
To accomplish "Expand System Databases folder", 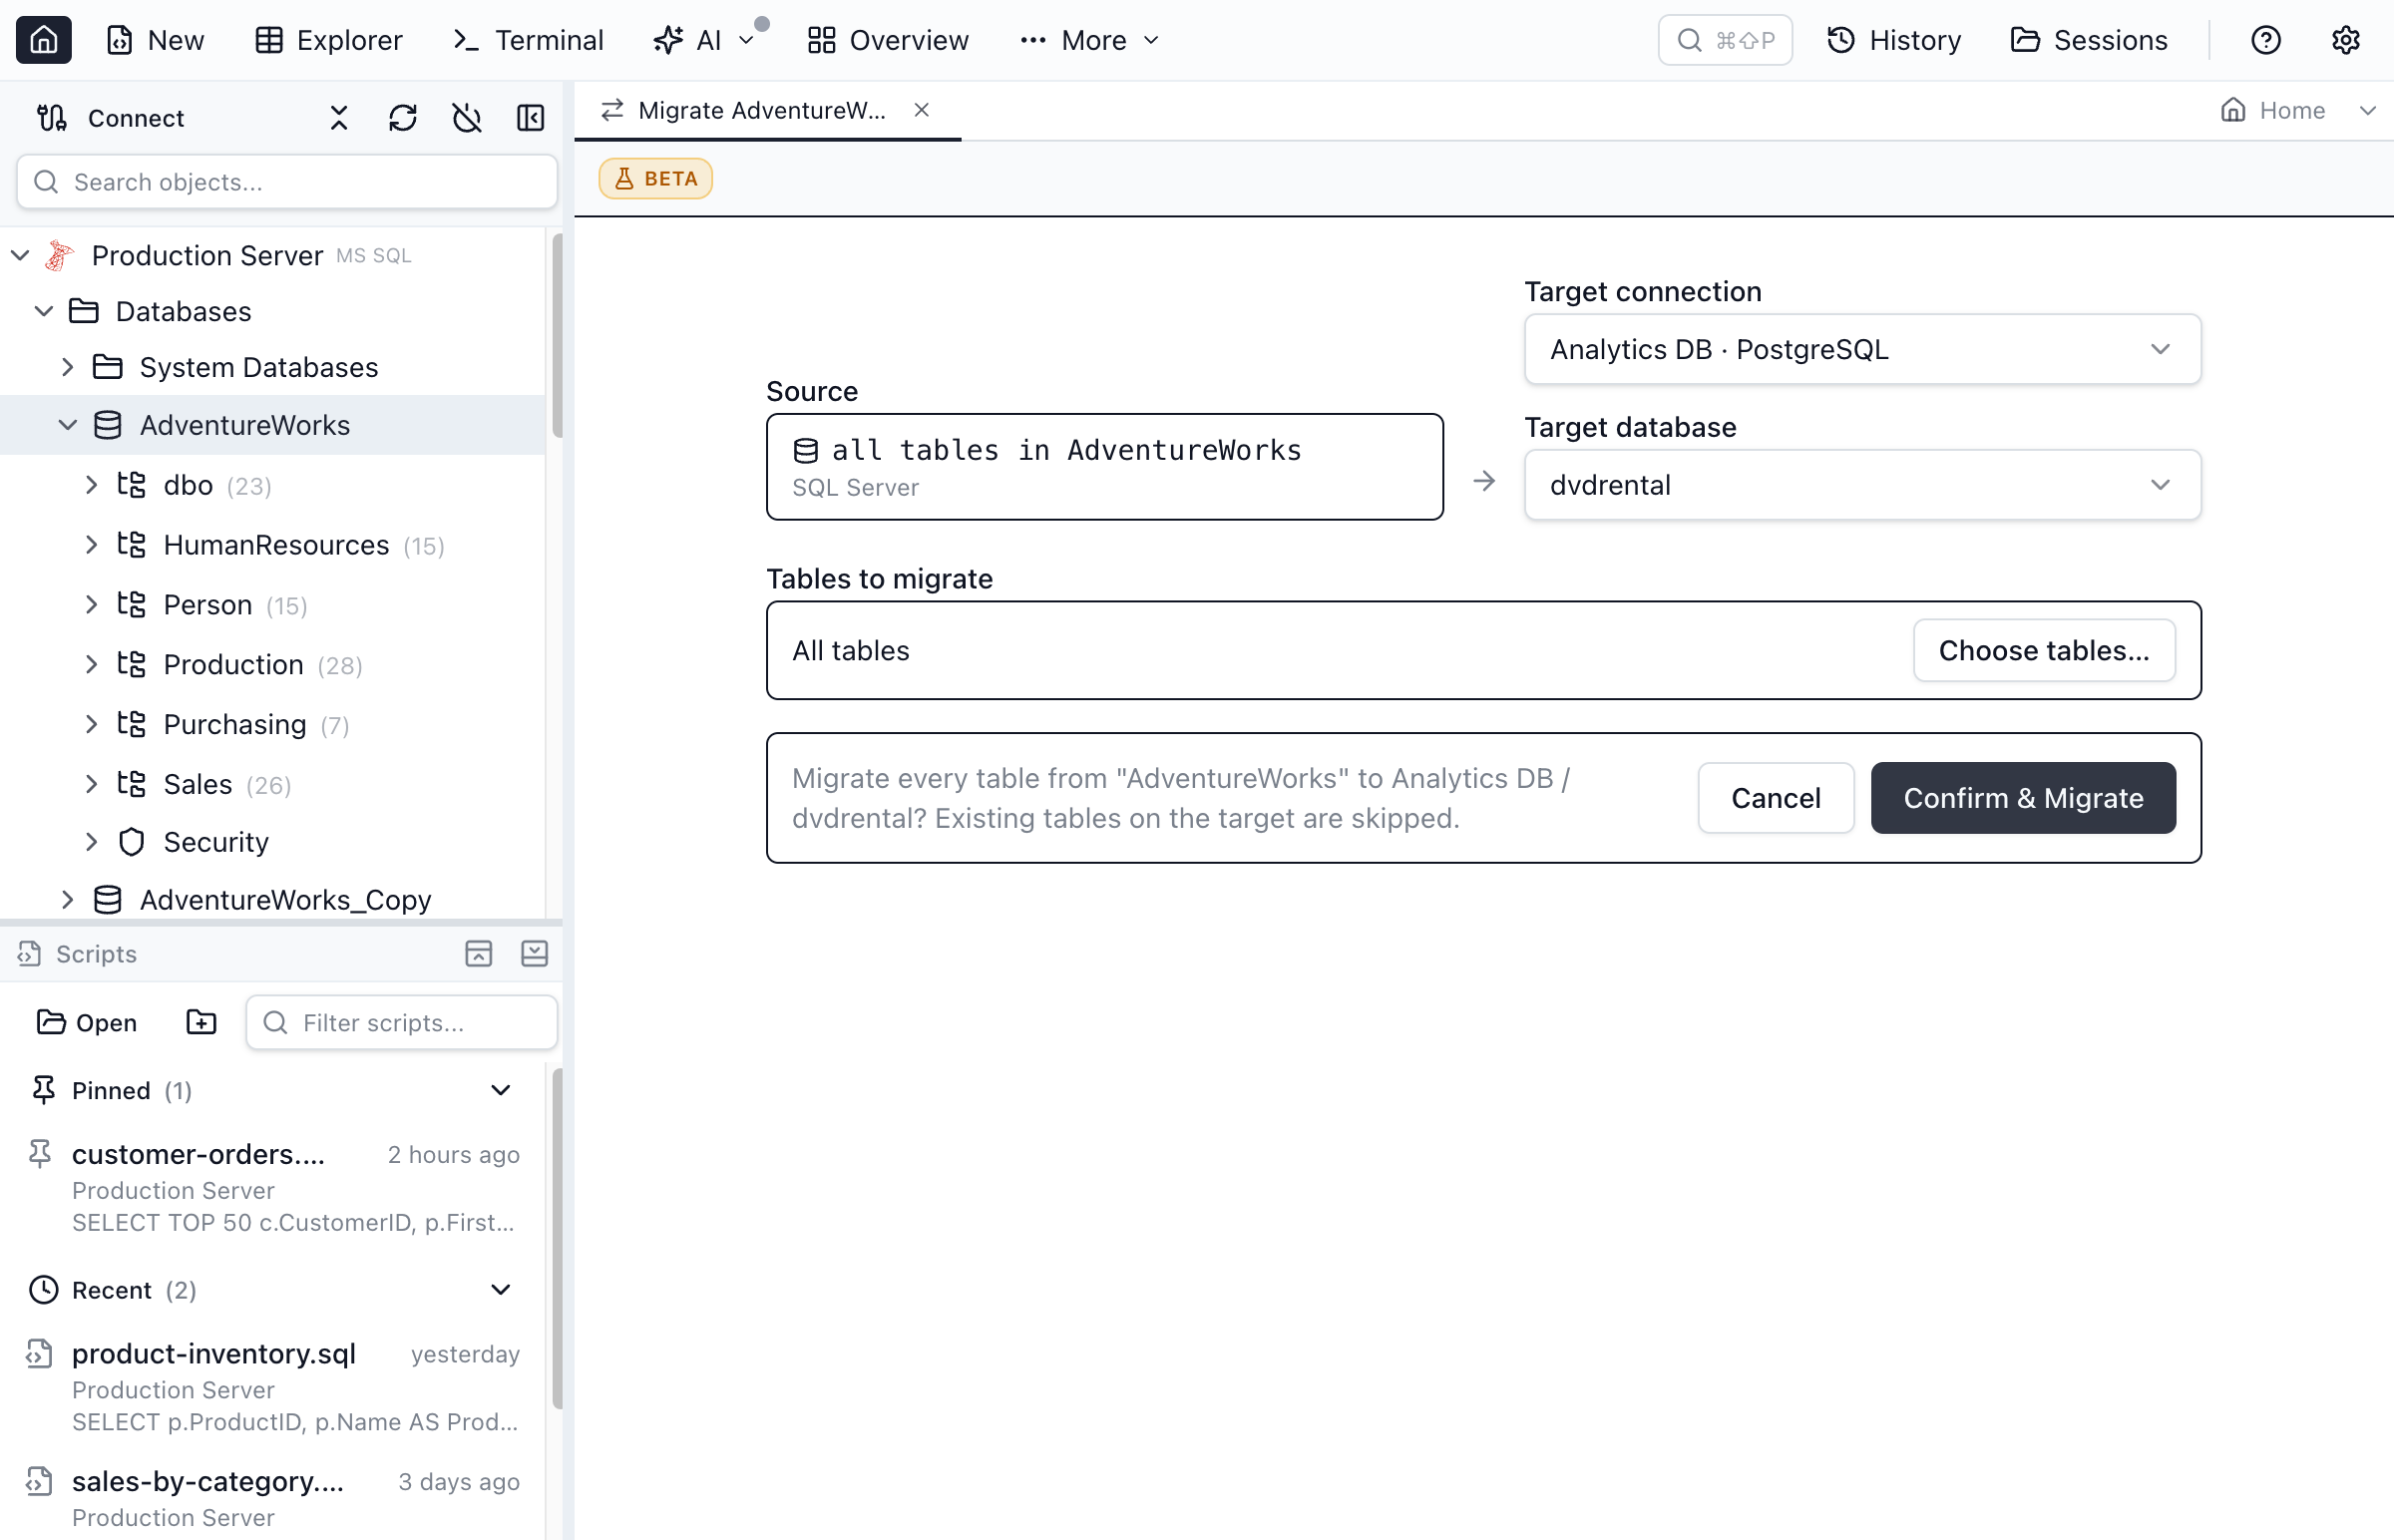I will (68, 367).
